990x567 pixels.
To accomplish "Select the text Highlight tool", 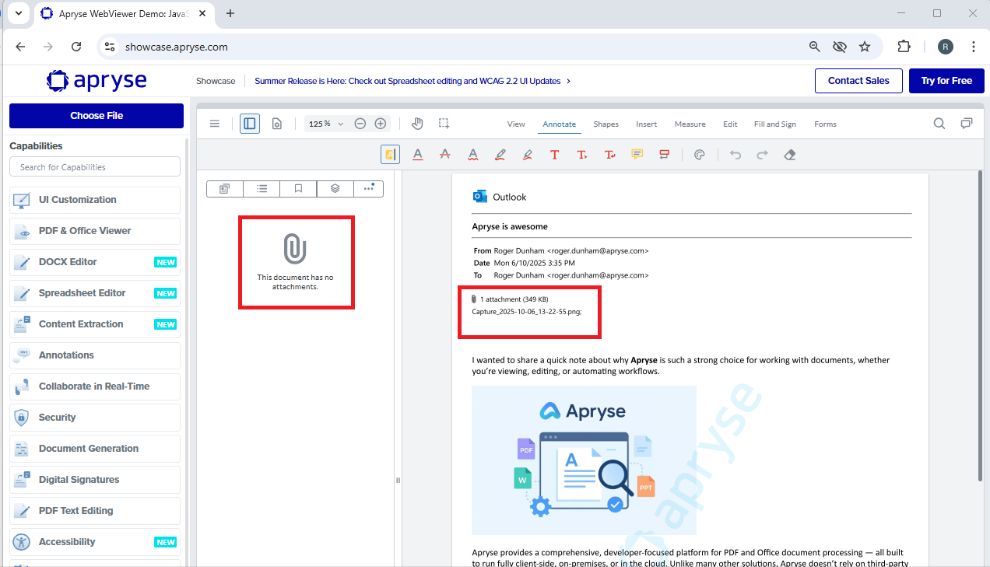I will click(390, 155).
